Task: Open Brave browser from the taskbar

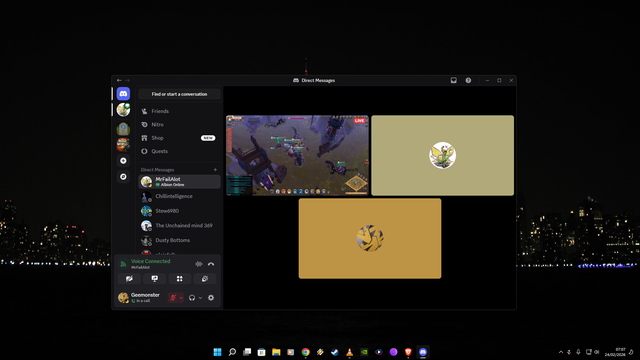Action: pos(408,352)
